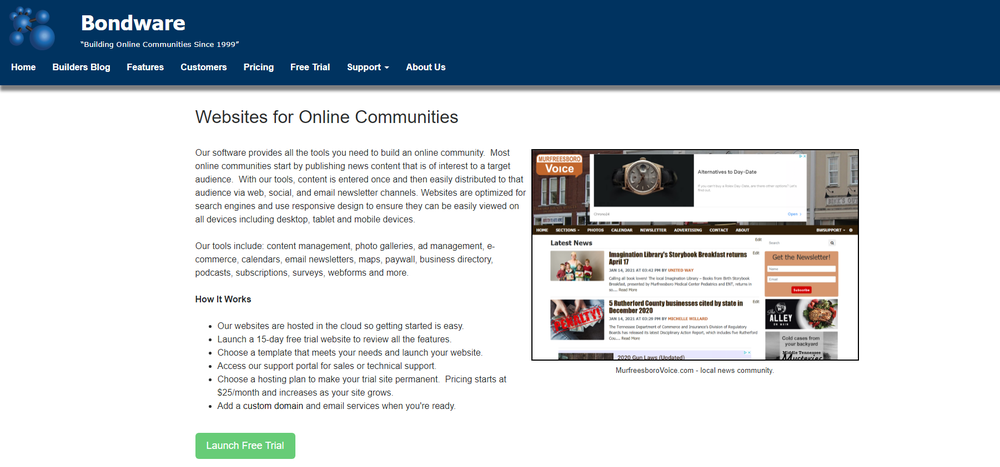Viewport: 1000px width, 467px height.
Task: Click the How It Works heading
Action: [x=223, y=299]
